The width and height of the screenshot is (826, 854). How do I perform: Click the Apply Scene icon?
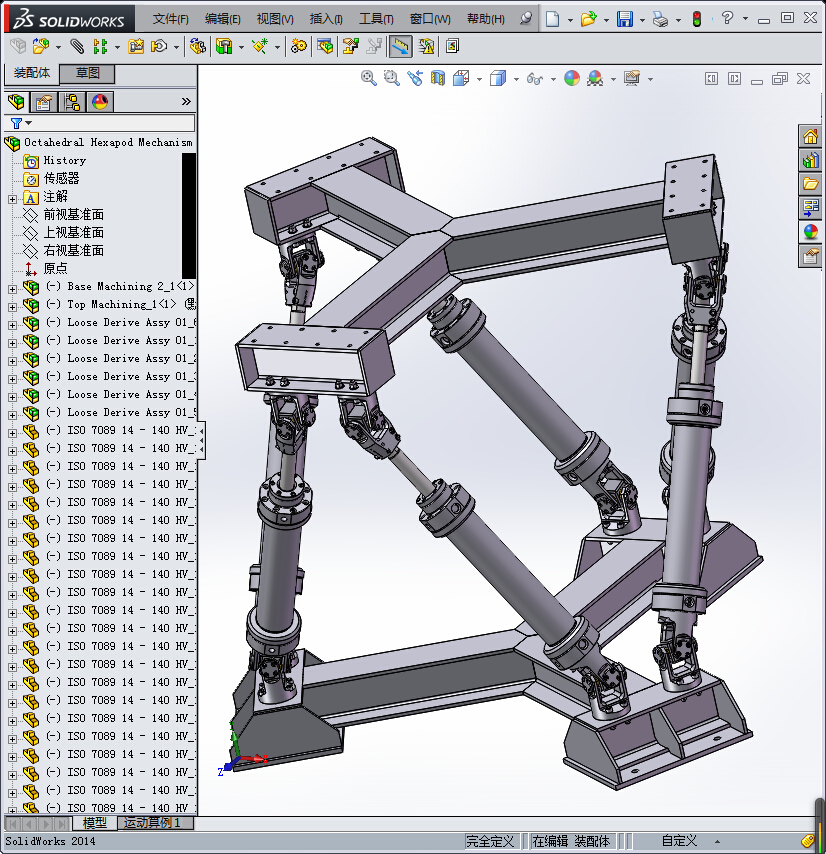[x=595, y=78]
